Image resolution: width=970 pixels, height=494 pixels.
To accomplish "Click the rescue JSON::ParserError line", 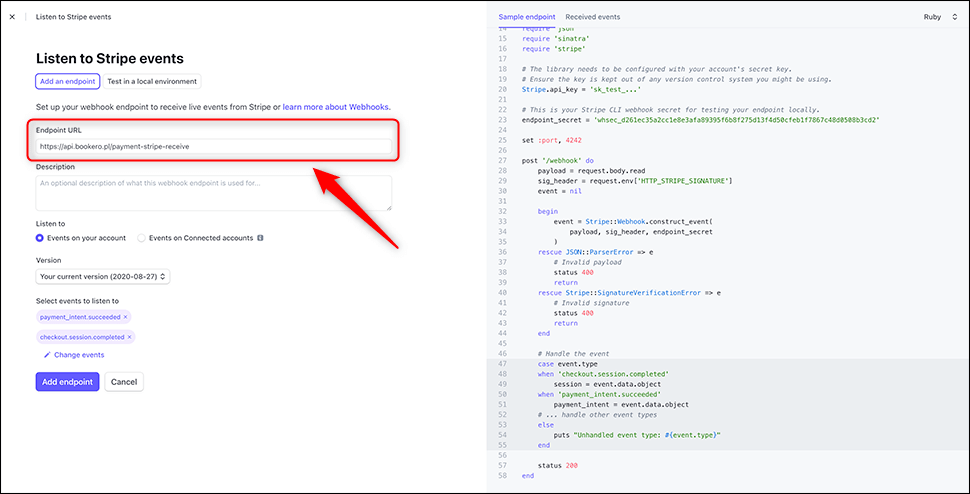I will pyautogui.click(x=596, y=252).
